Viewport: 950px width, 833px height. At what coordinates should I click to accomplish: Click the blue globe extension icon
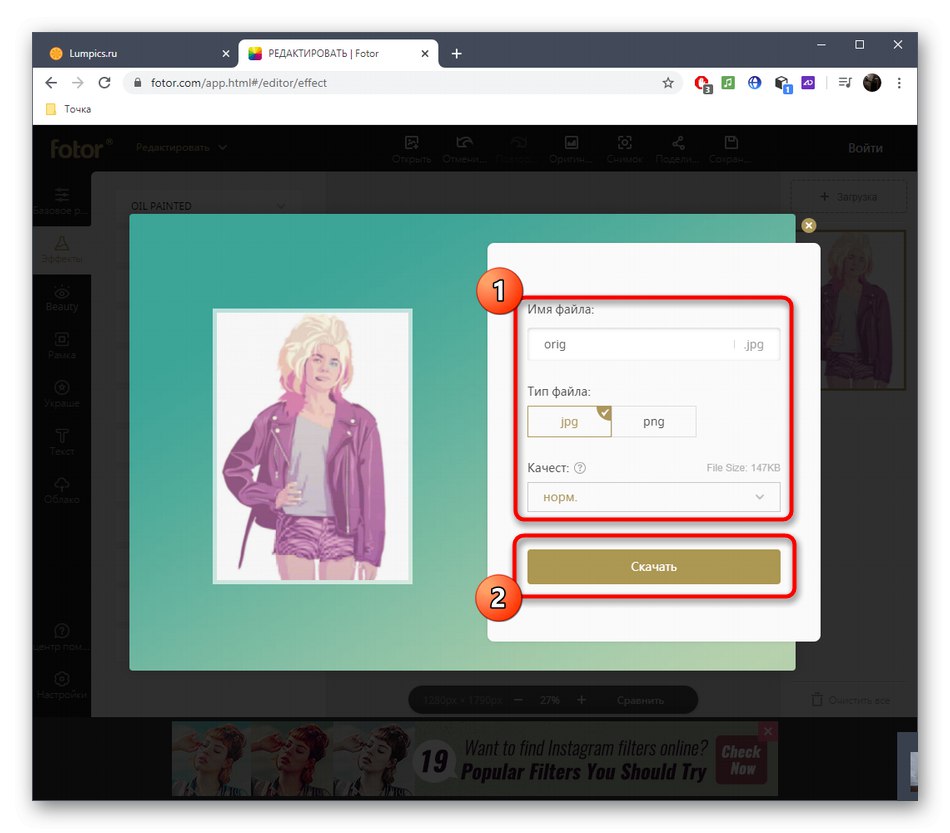(x=754, y=82)
